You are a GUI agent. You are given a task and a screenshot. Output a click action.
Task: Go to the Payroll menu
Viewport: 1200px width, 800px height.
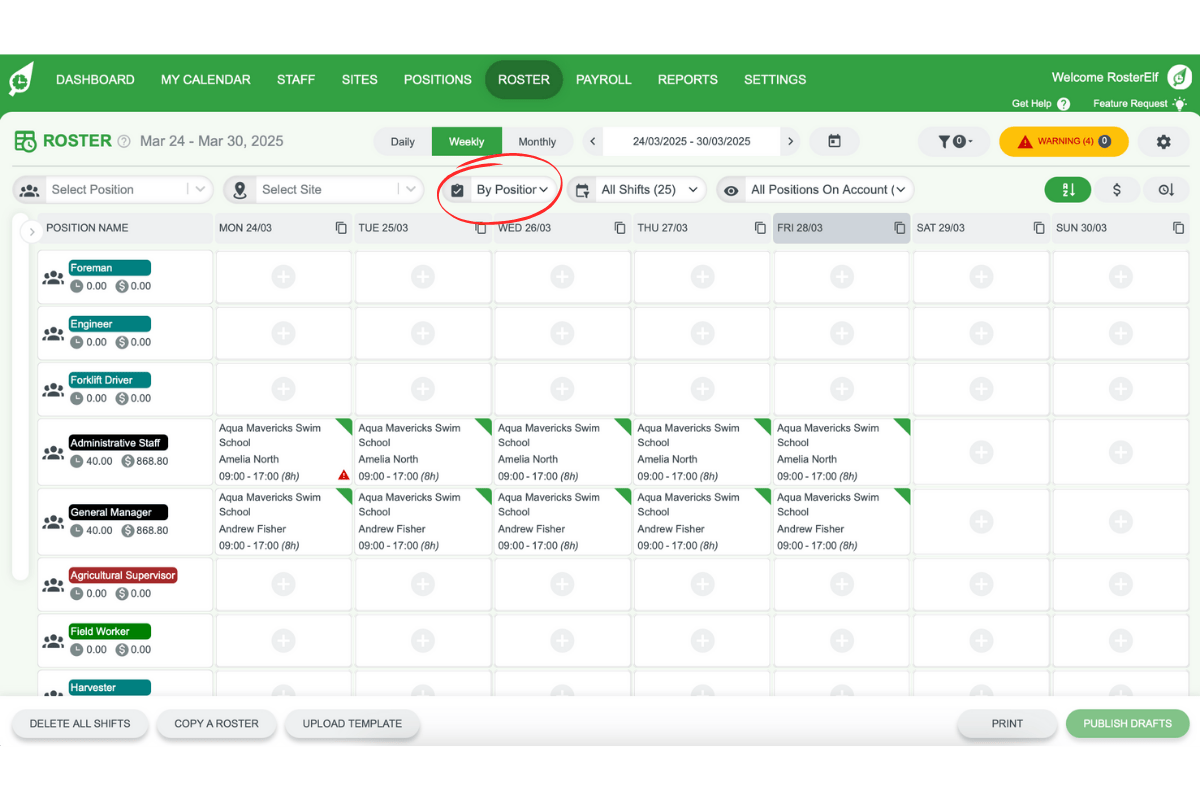pos(603,80)
